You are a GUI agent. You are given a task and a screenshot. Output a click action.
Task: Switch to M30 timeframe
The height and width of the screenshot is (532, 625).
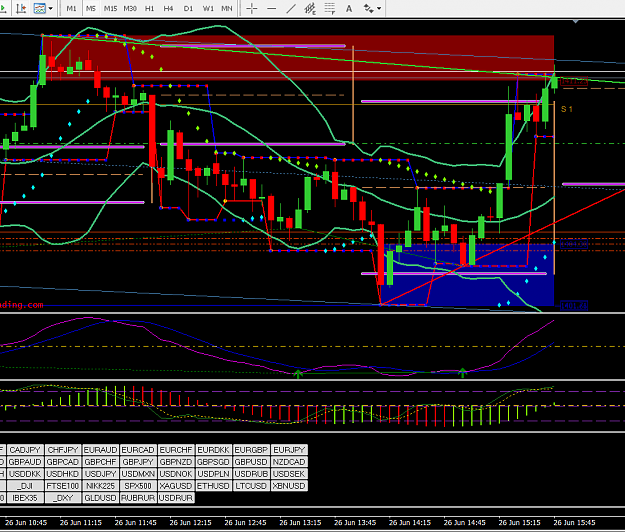click(130, 8)
